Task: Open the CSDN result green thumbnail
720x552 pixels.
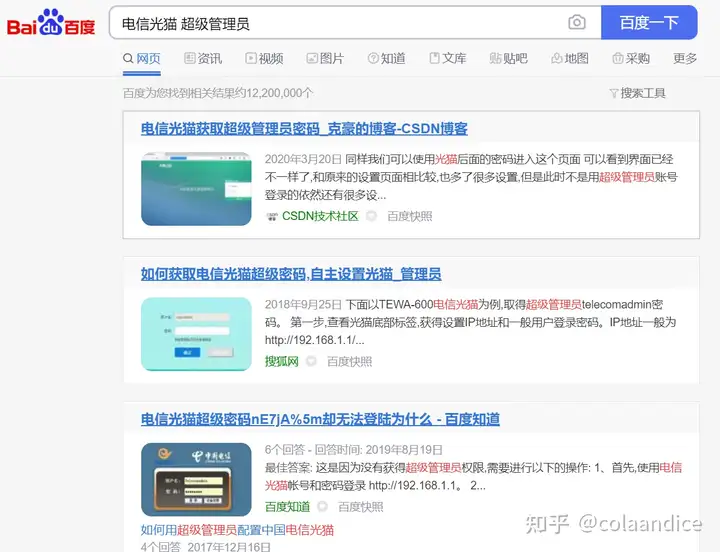Action: tap(197, 189)
